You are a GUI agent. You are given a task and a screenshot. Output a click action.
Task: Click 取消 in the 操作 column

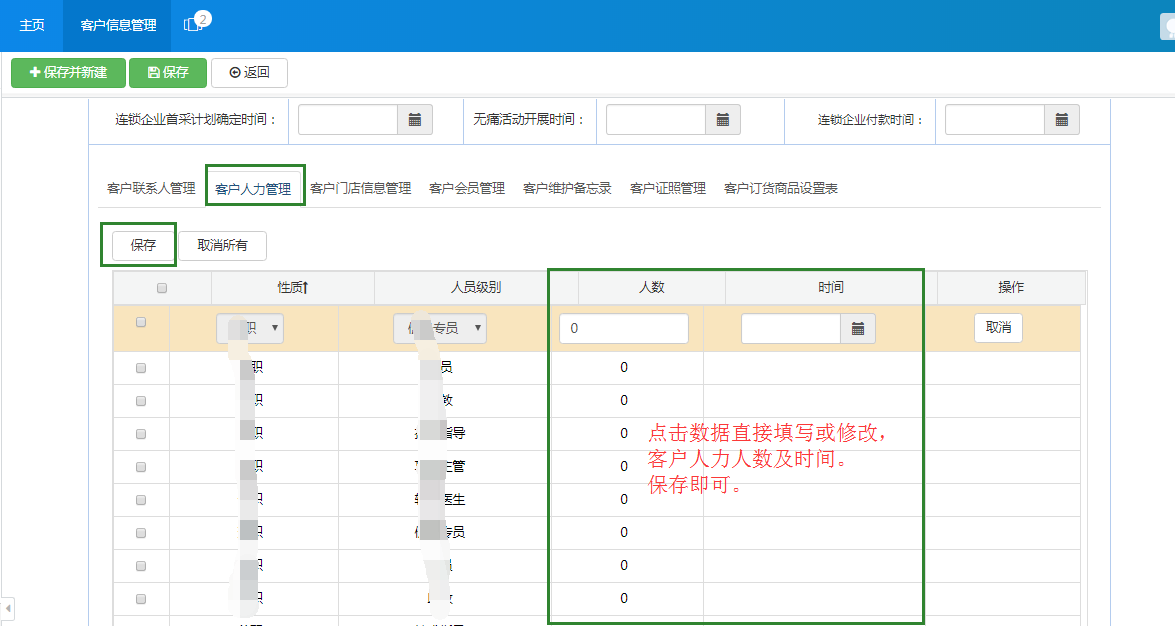[997, 327]
